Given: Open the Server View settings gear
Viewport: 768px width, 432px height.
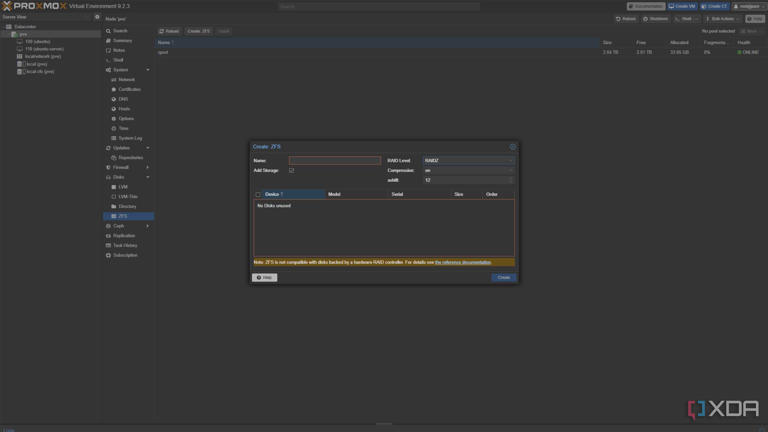Looking at the screenshot, I should pyautogui.click(x=97, y=17).
